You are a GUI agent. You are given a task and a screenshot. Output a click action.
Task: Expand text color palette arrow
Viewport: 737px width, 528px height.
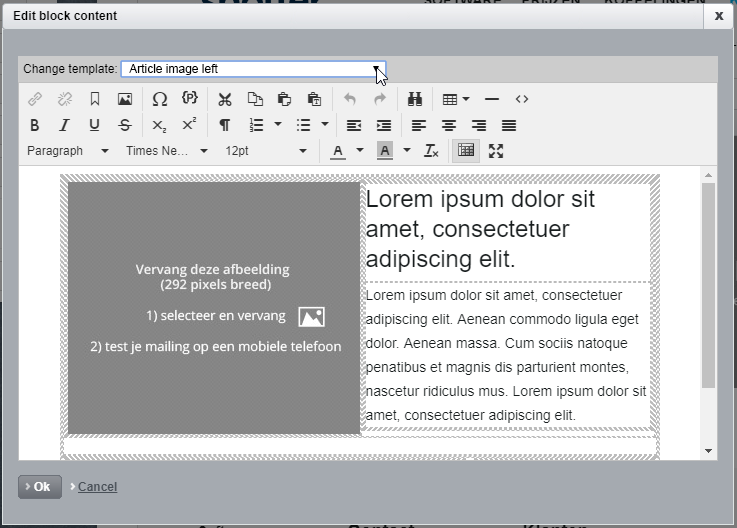pyautogui.click(x=360, y=150)
